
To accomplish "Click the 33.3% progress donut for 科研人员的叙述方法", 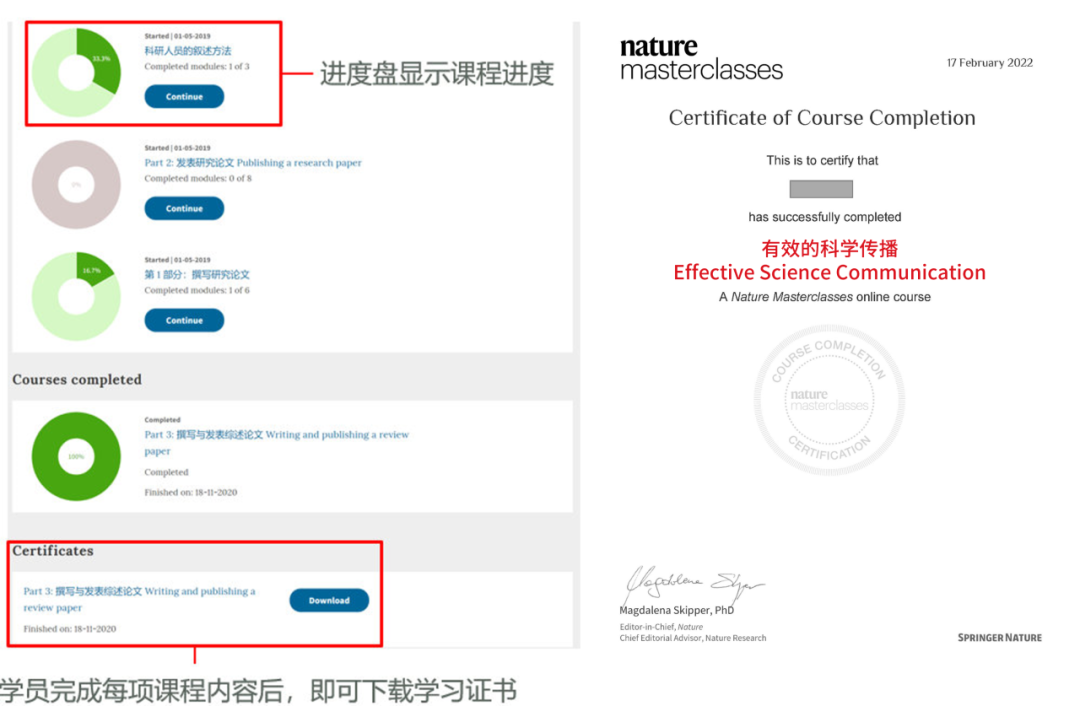I will pyautogui.click(x=76, y=72).
